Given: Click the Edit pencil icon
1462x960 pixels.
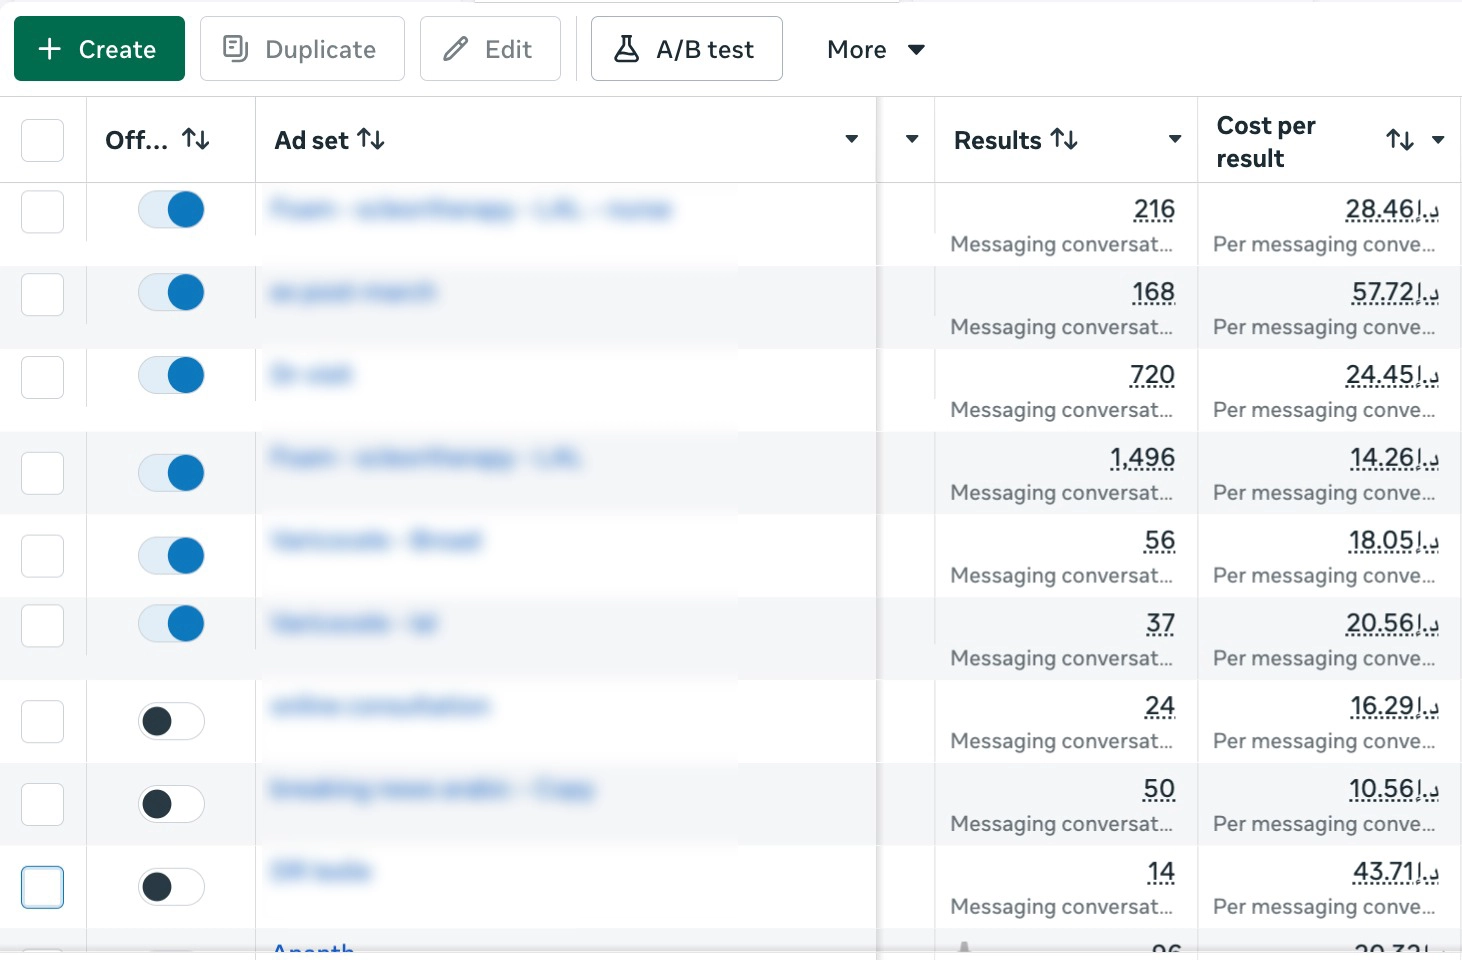Looking at the screenshot, I should point(456,49).
